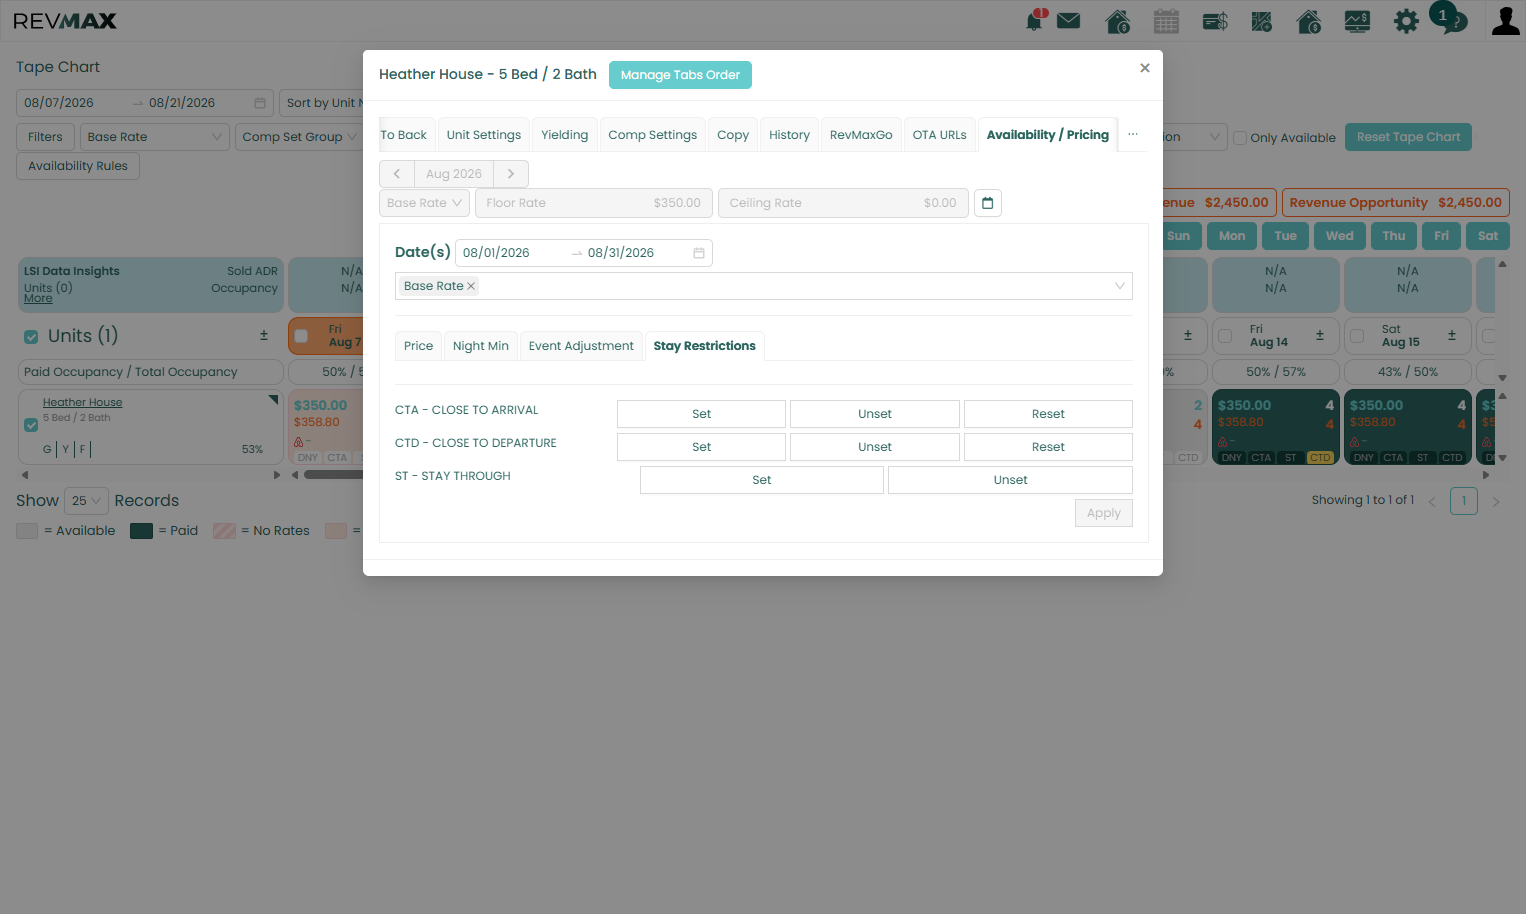Open the user profile icon
This screenshot has height=914, width=1526.
pos(1505,21)
